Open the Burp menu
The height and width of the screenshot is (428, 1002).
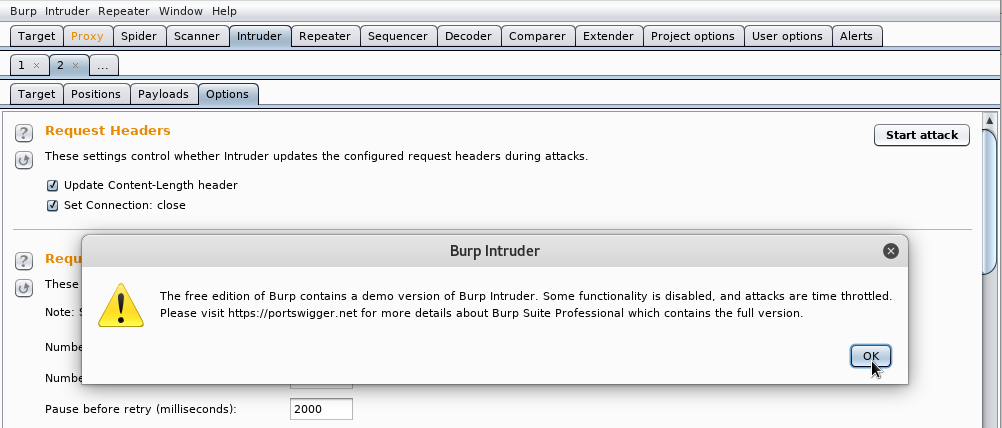[23, 11]
